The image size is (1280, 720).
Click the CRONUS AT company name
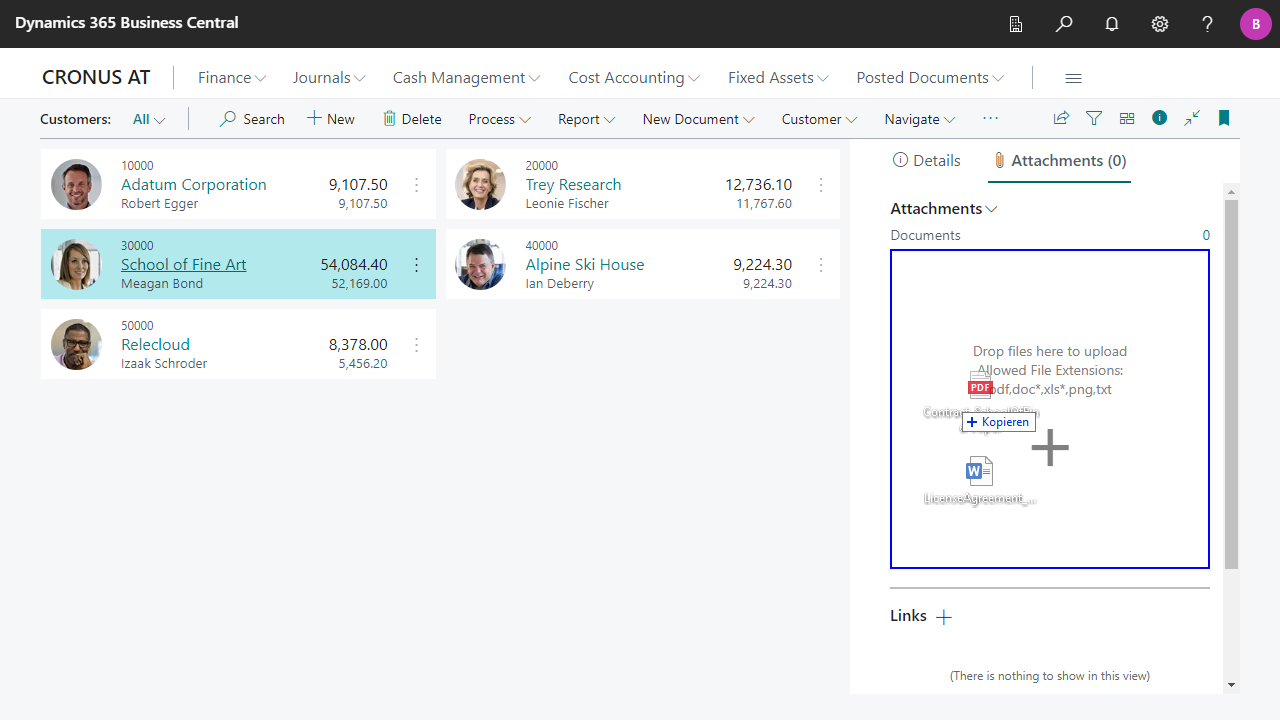click(96, 77)
